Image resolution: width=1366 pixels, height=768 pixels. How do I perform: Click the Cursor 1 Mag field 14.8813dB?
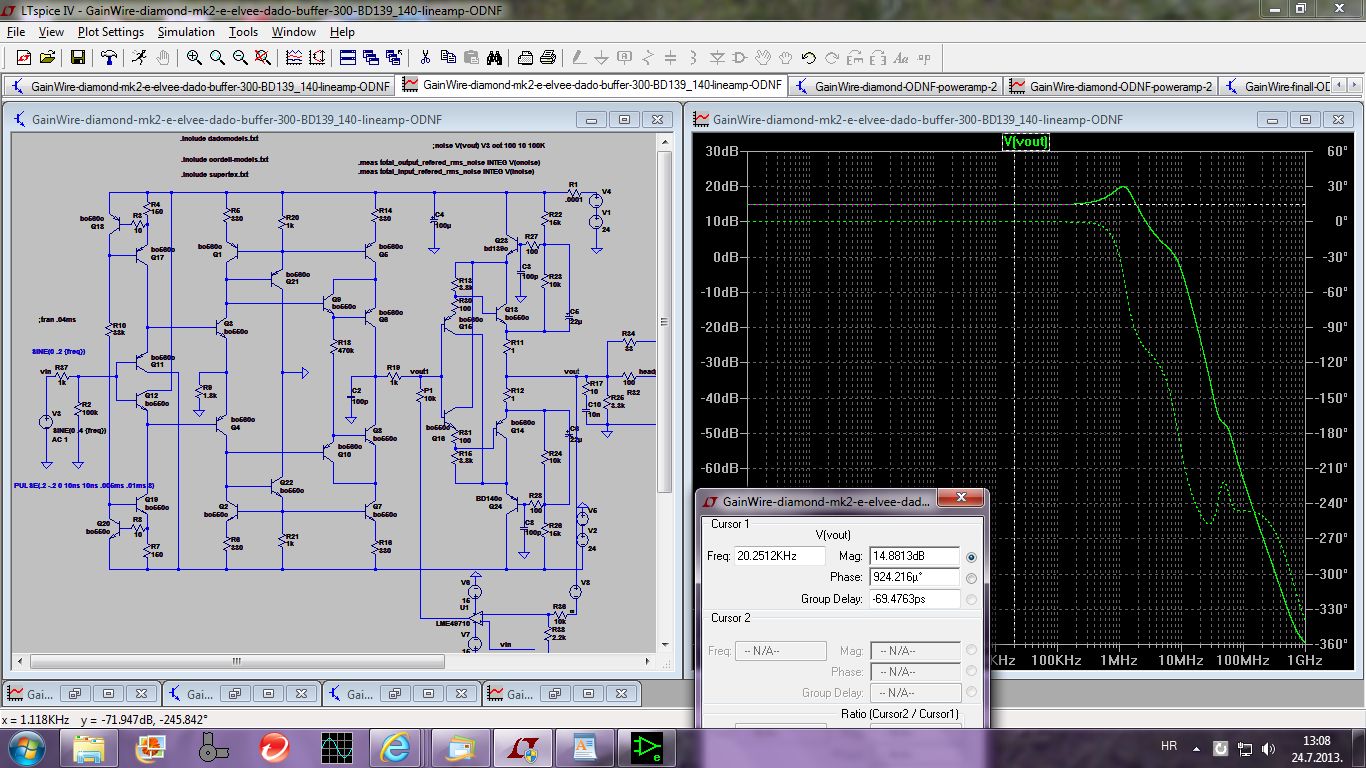click(915, 556)
